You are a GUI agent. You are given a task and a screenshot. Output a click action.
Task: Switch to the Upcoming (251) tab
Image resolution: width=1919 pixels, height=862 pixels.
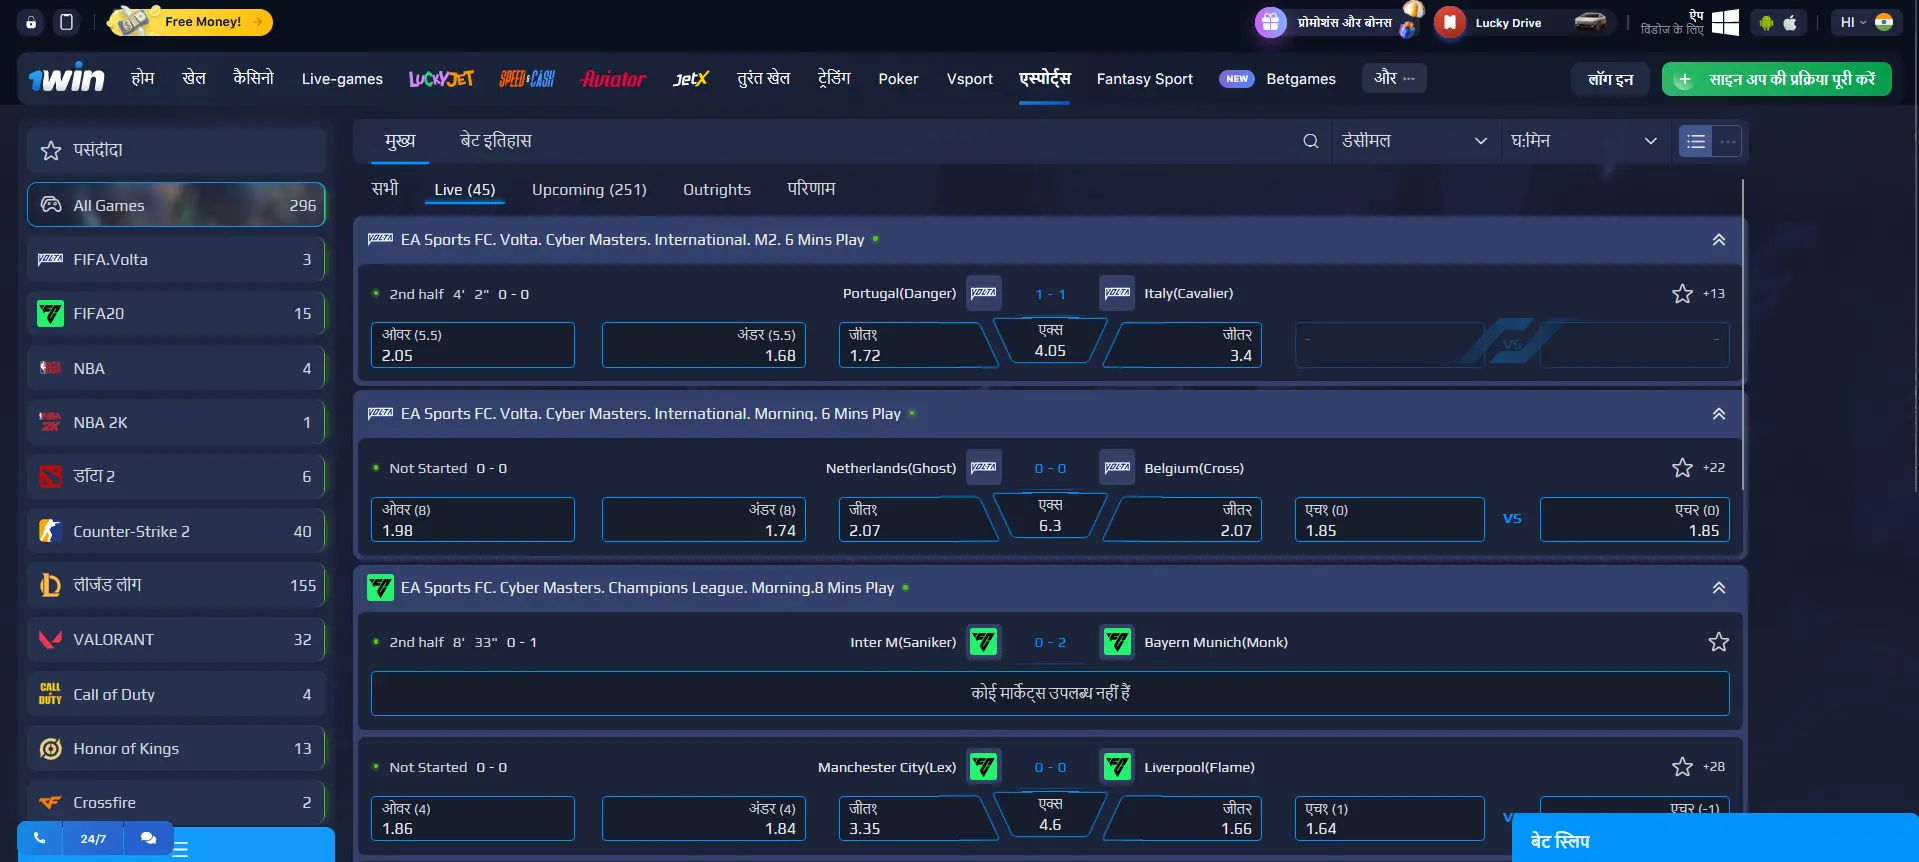click(589, 190)
